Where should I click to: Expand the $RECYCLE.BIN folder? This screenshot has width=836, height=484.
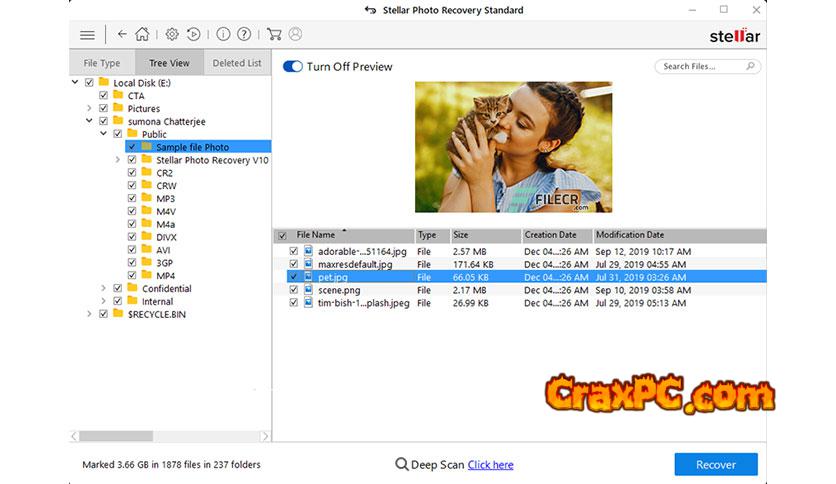(x=89, y=314)
